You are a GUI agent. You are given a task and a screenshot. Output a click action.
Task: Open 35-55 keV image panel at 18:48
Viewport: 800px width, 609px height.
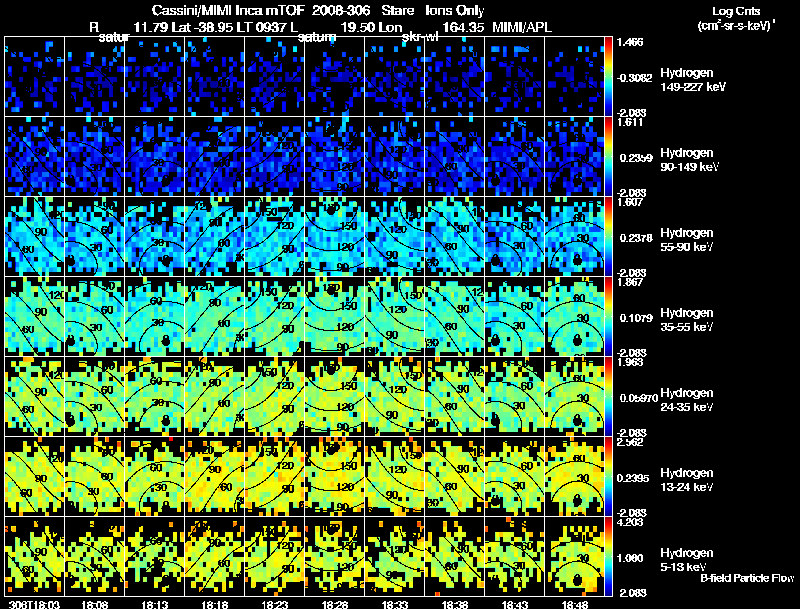click(x=574, y=316)
